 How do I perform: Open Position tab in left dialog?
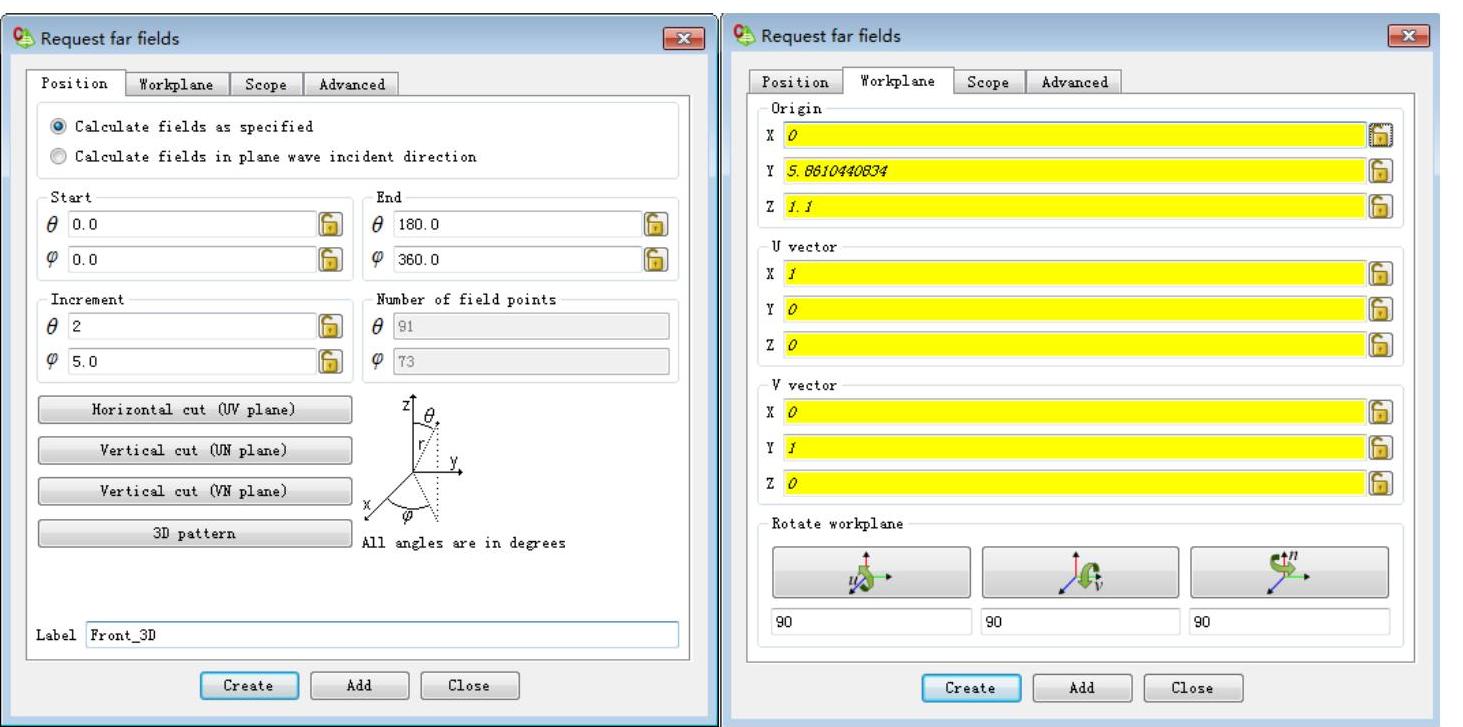pos(76,84)
